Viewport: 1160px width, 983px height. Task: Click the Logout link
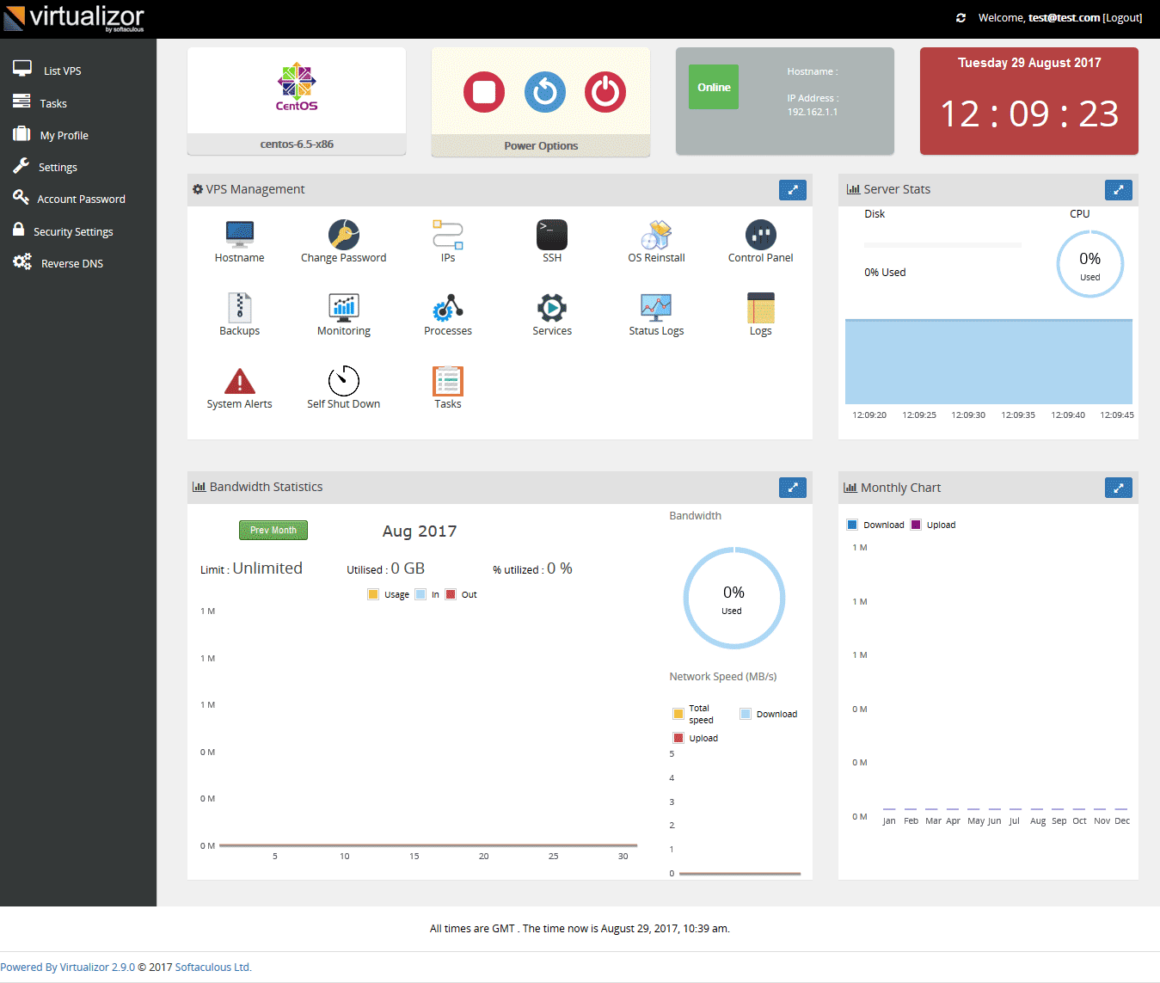click(1122, 18)
